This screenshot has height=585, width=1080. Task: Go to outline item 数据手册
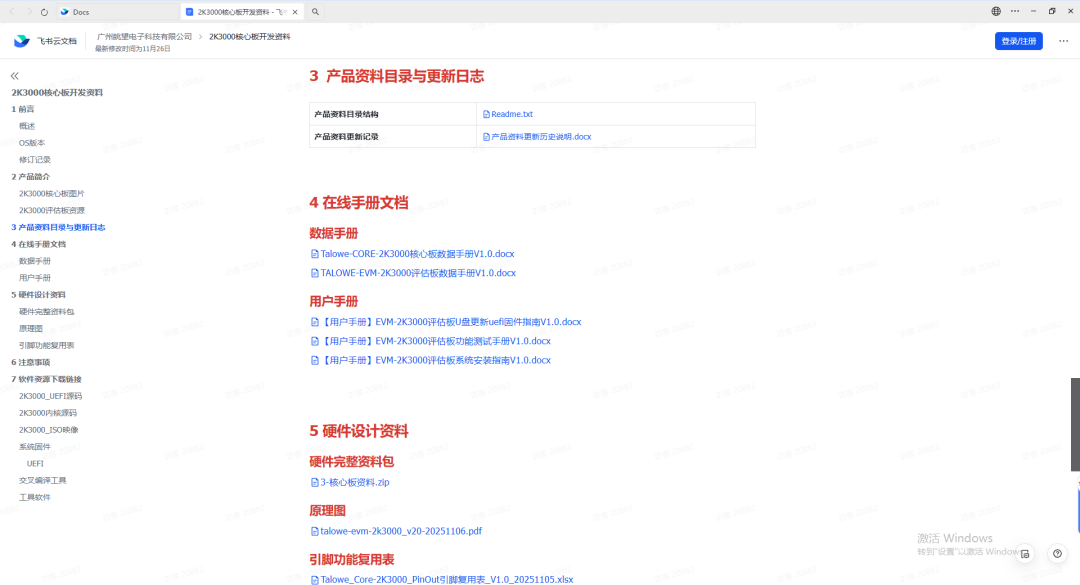34,261
